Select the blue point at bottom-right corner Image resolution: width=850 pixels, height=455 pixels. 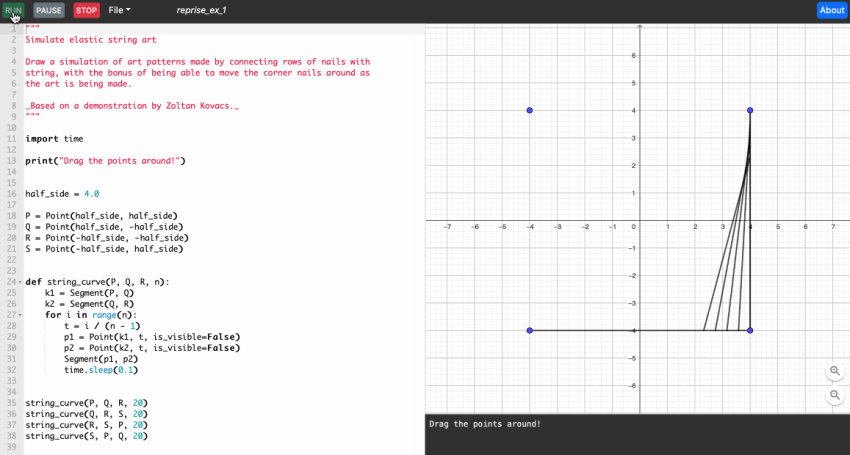750,330
